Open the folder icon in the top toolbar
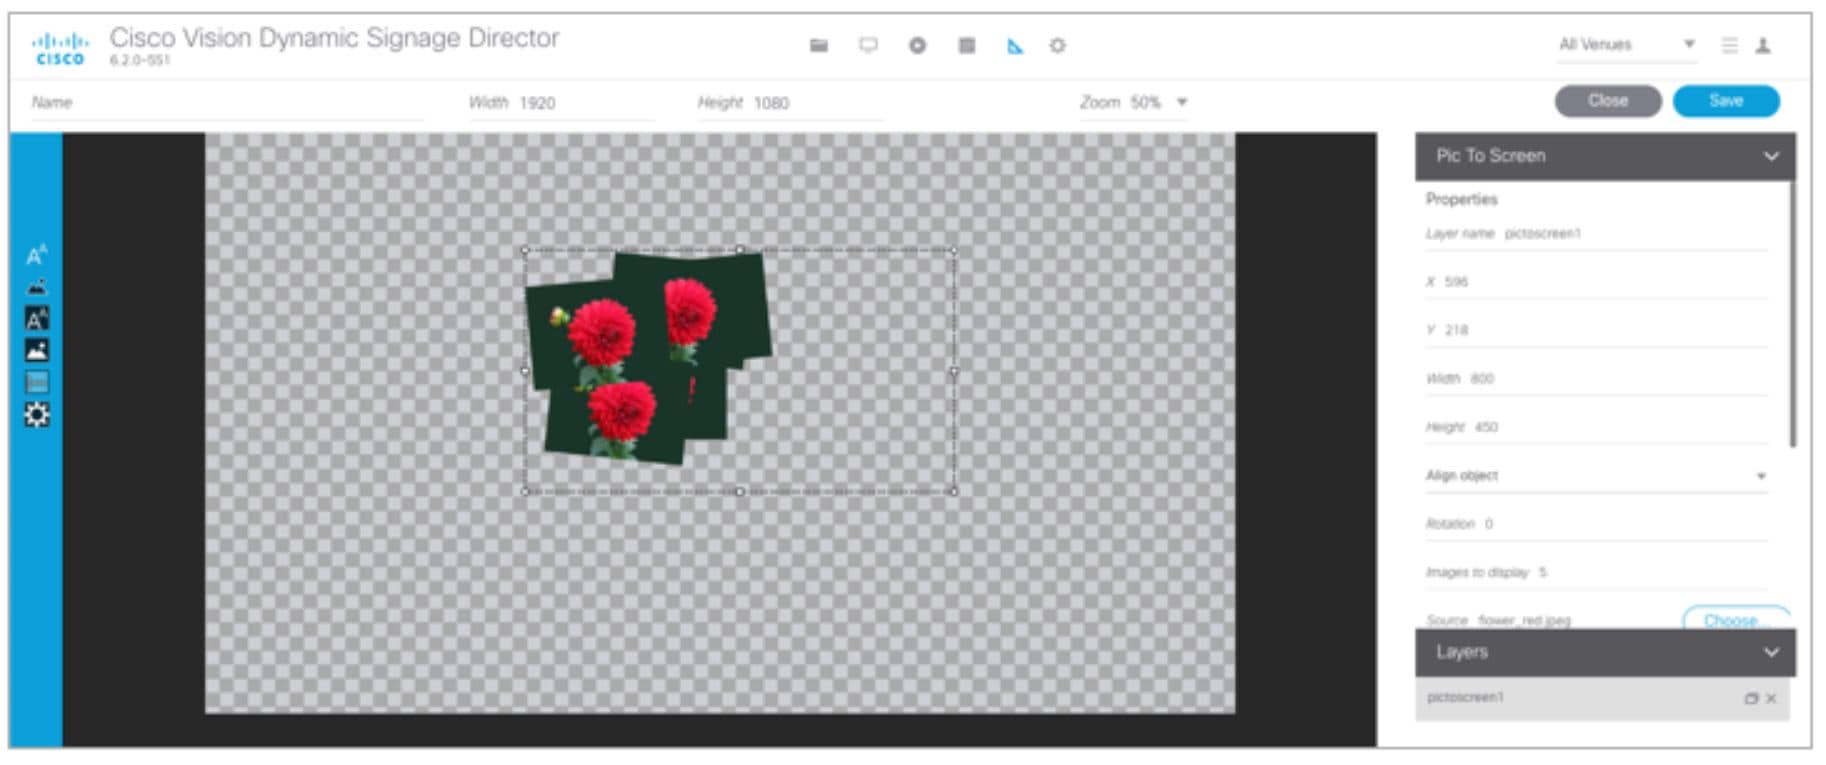Image resolution: width=1826 pixels, height=765 pixels. pyautogui.click(x=818, y=45)
